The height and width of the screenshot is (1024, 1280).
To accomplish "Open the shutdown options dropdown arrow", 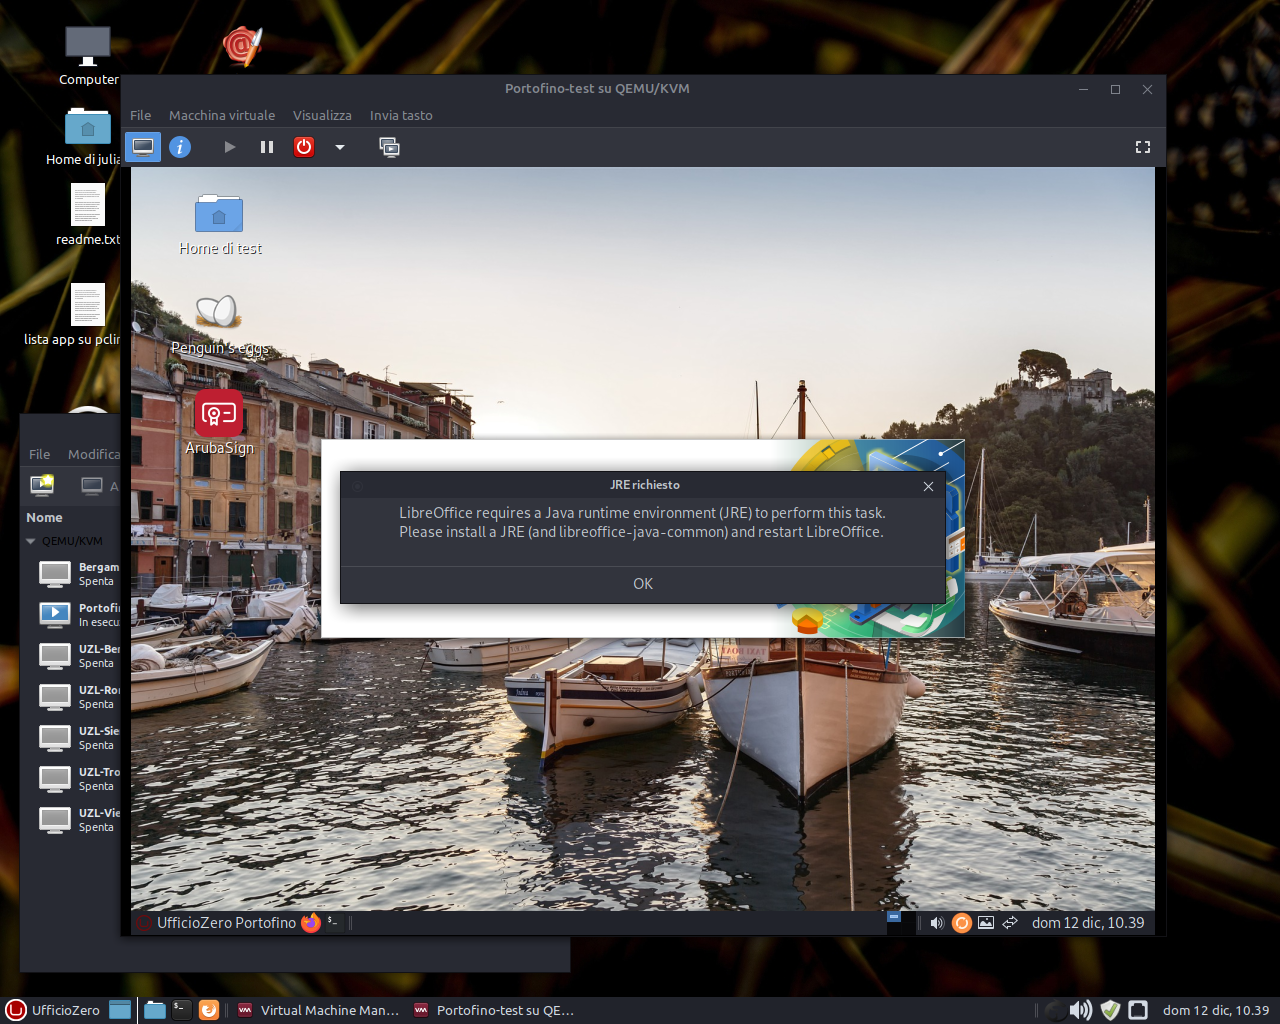I will (x=340, y=147).
